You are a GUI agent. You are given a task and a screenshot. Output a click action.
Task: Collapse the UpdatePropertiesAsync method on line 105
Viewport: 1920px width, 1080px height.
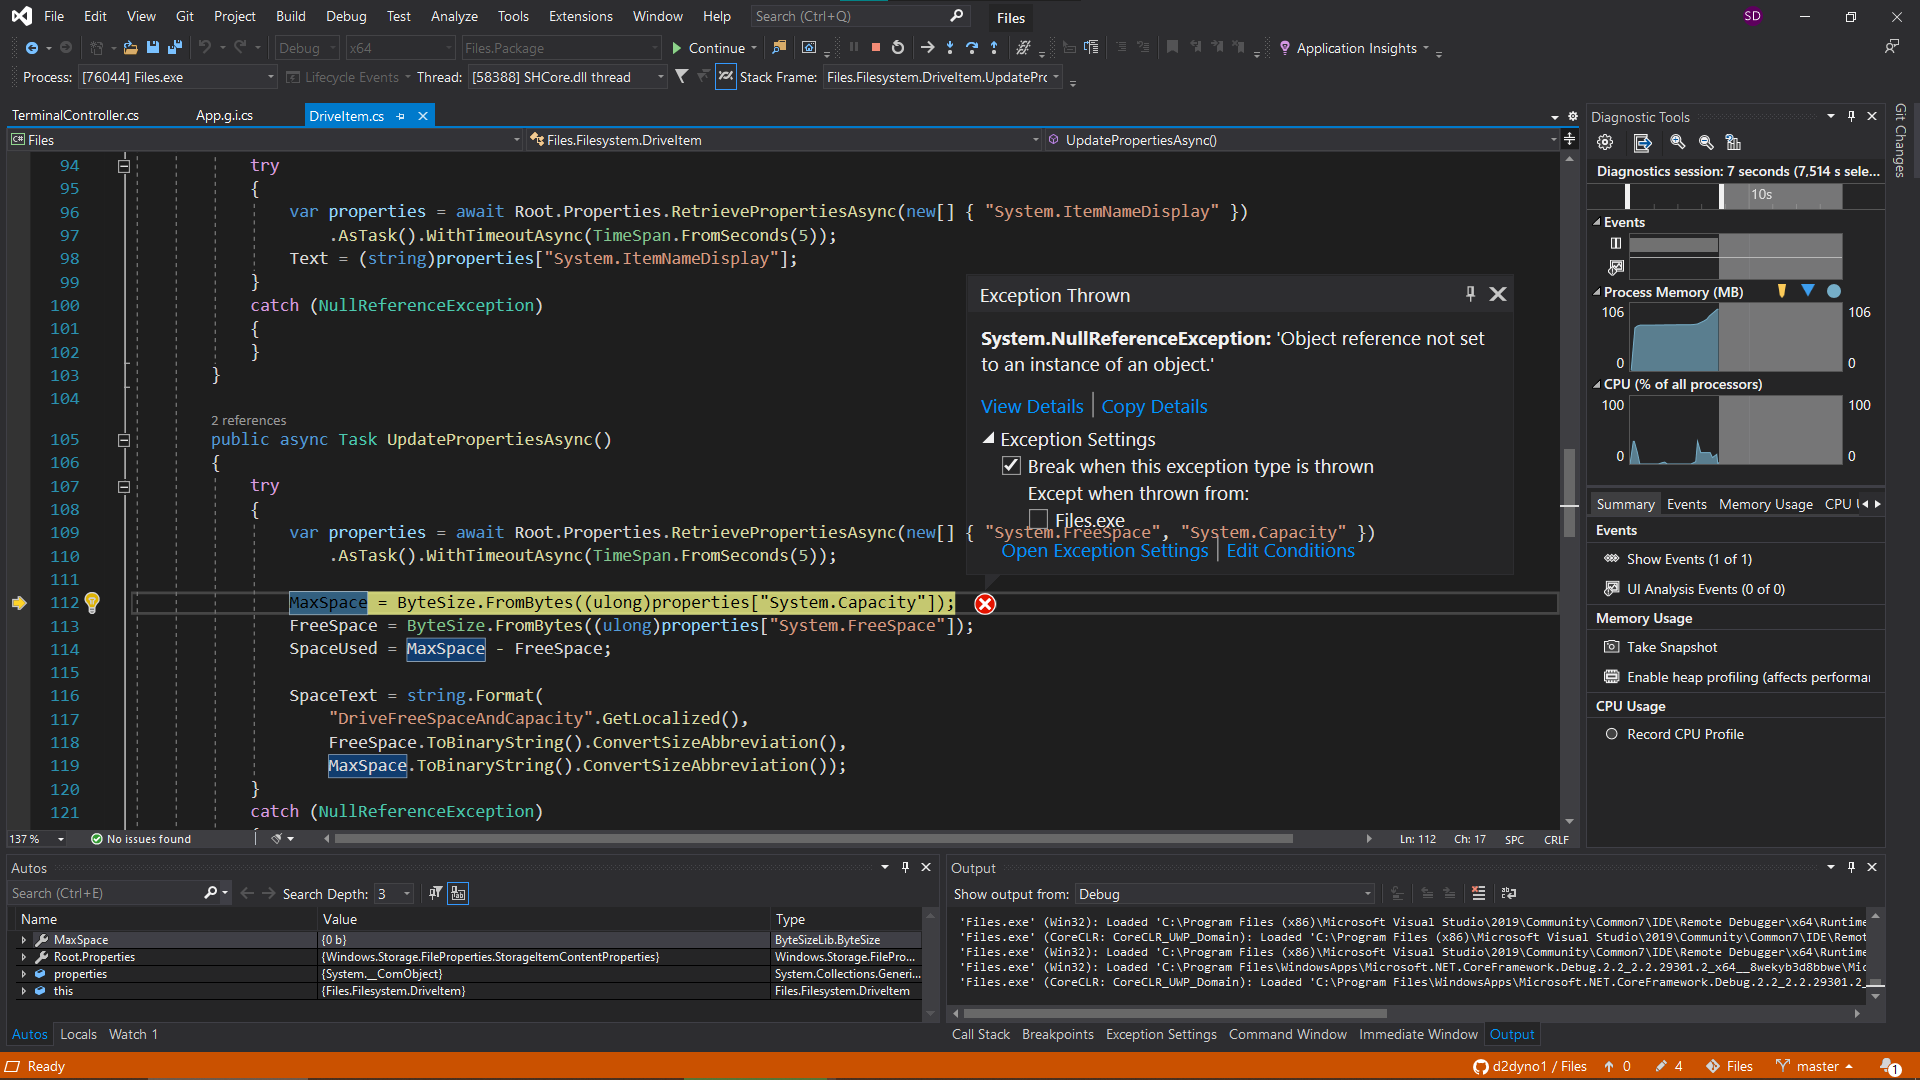pyautogui.click(x=124, y=440)
